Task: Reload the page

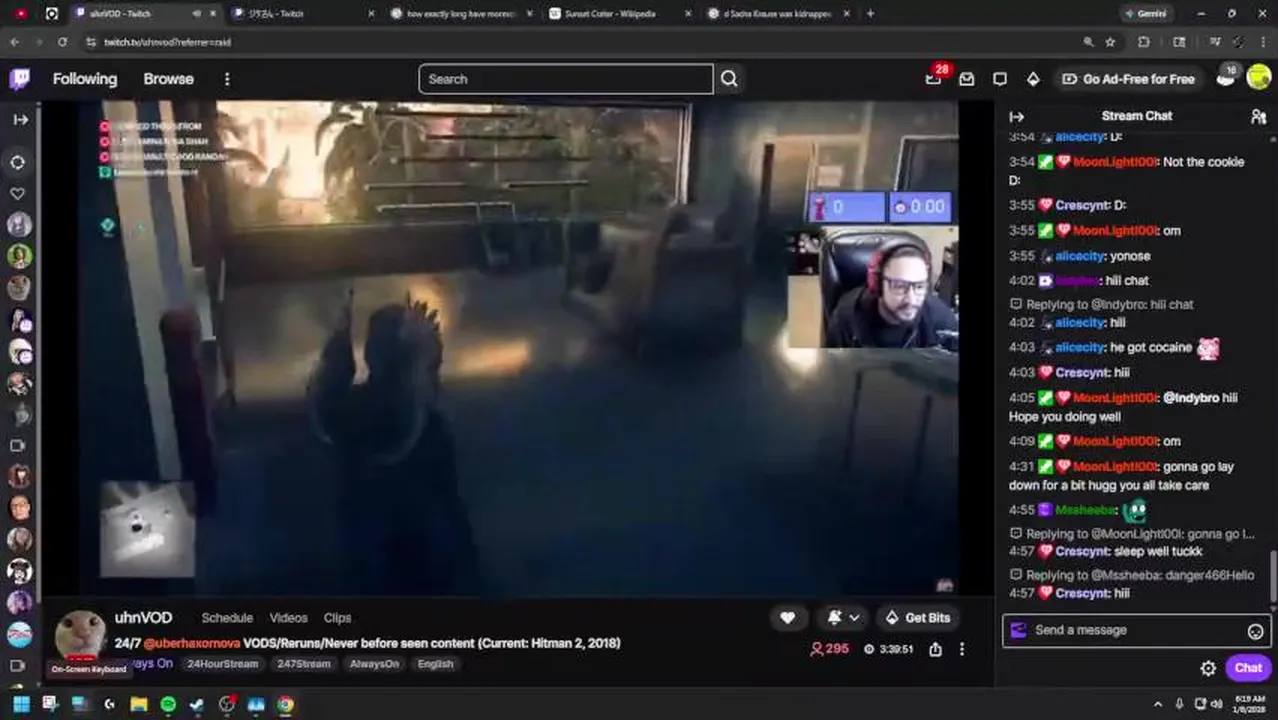Action: 62,42
